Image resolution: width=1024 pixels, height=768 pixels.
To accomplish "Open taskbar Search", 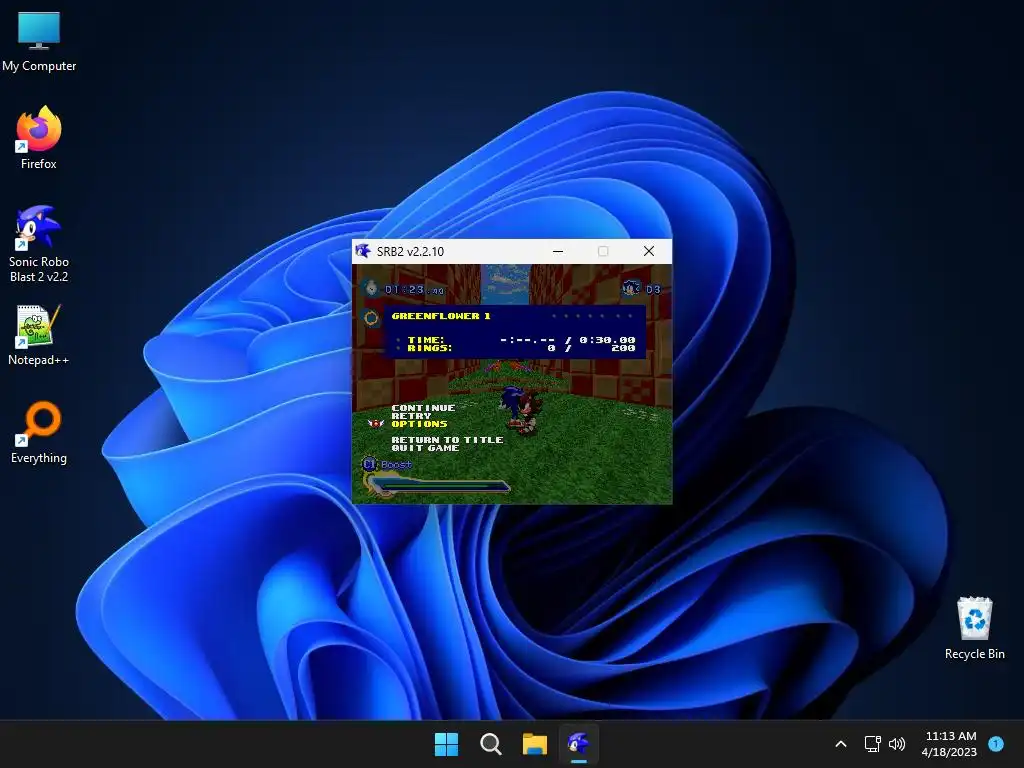I will click(490, 744).
